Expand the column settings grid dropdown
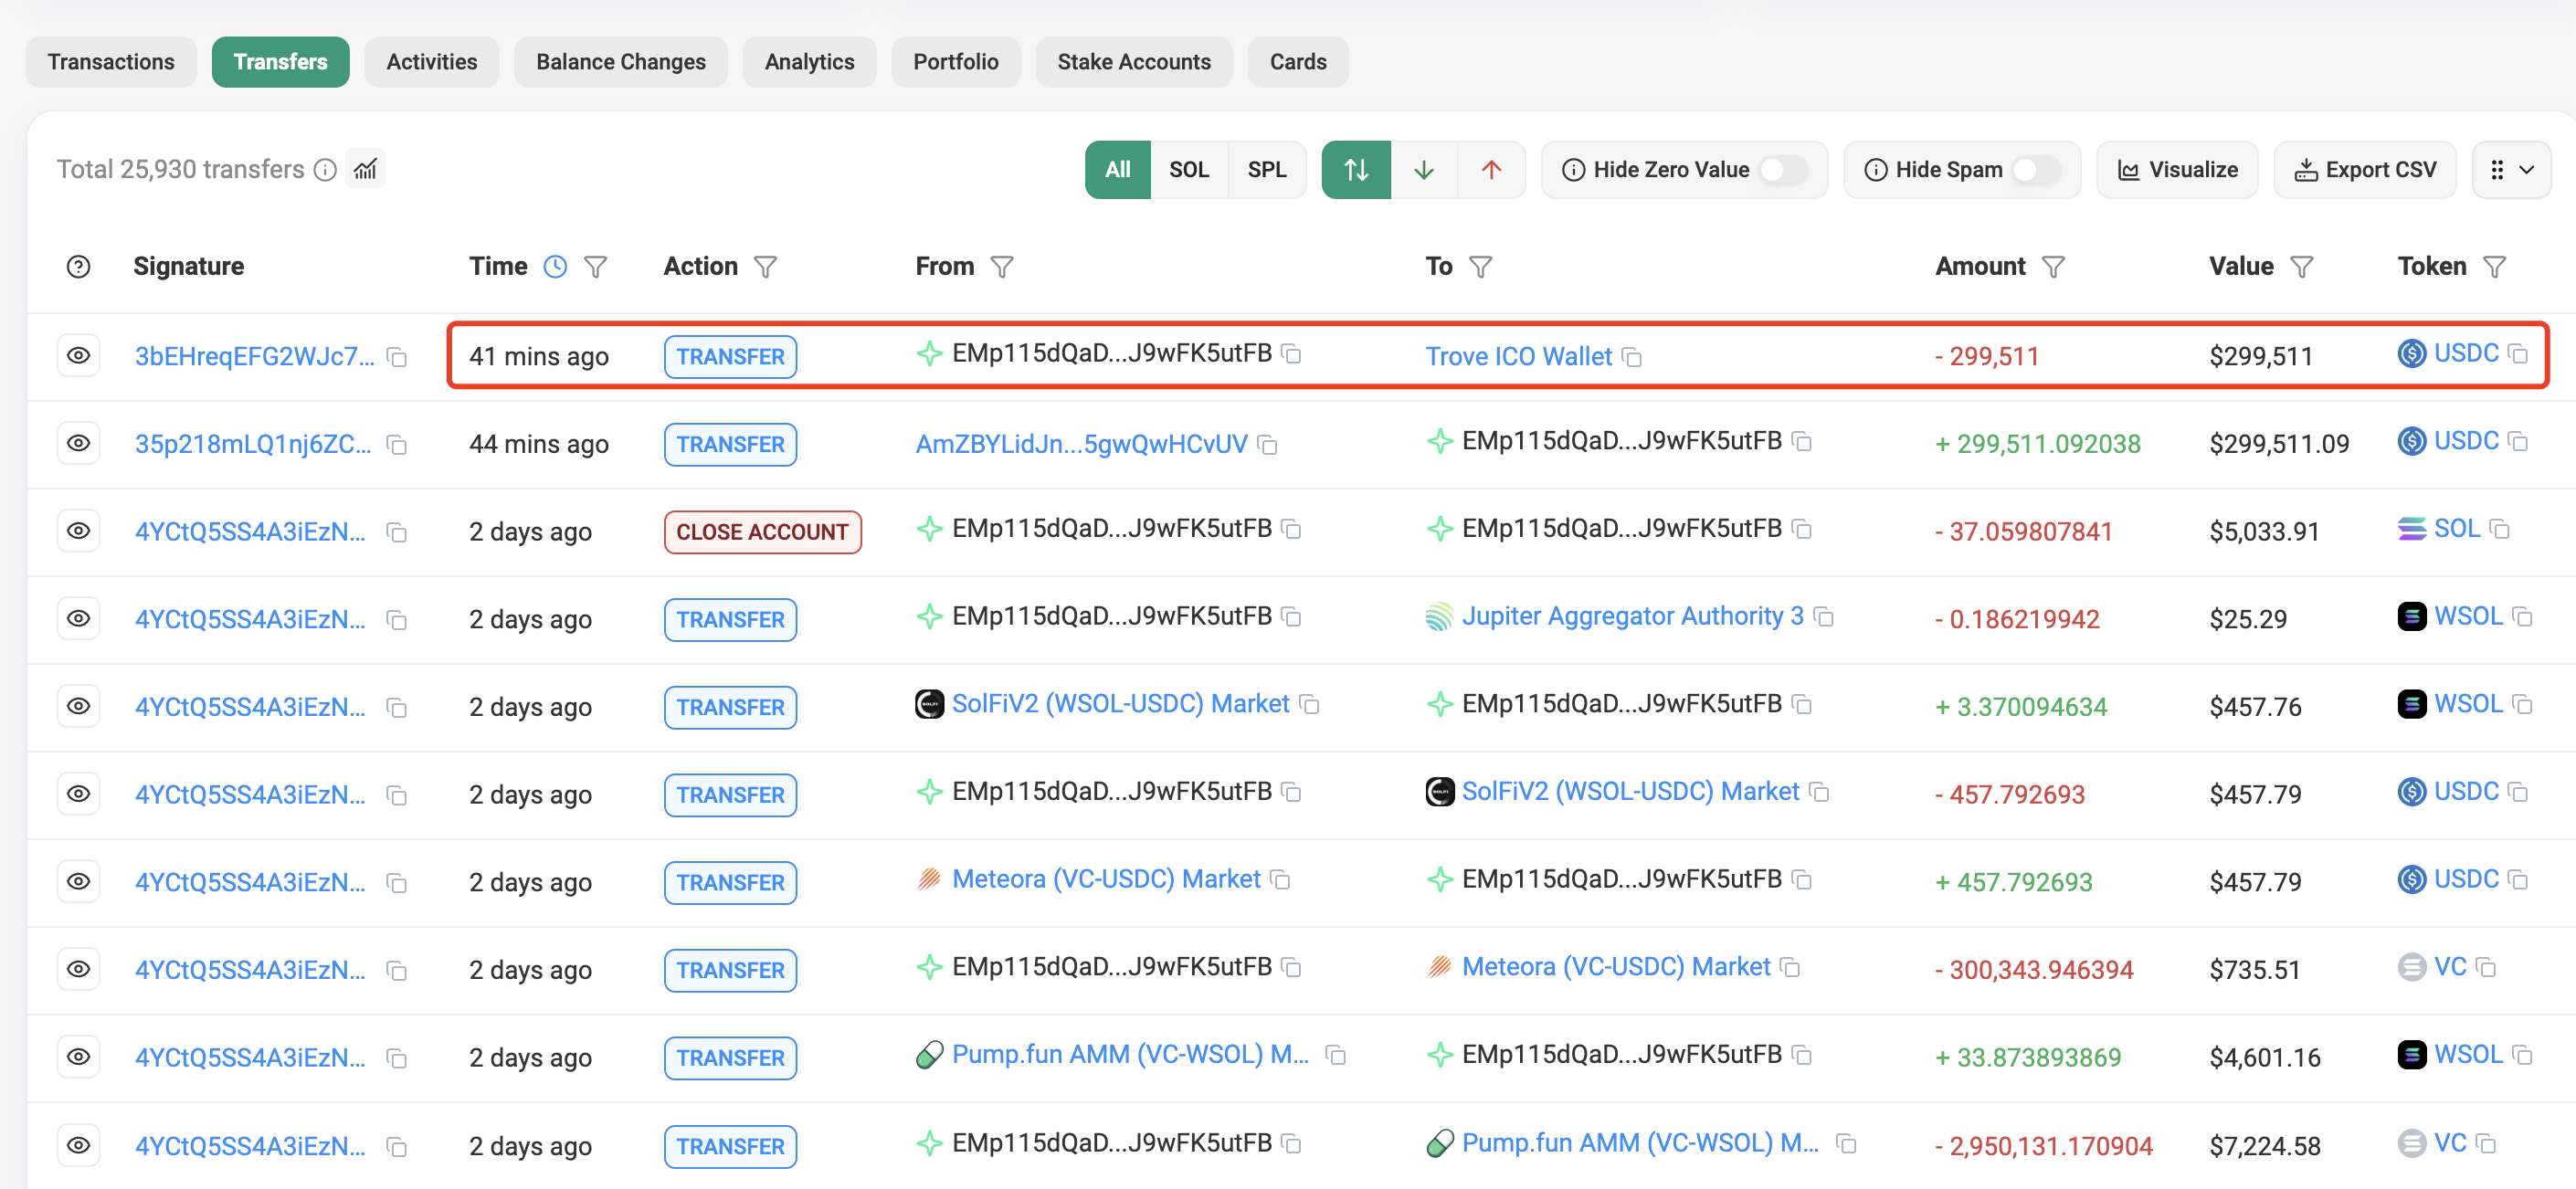 point(2511,170)
